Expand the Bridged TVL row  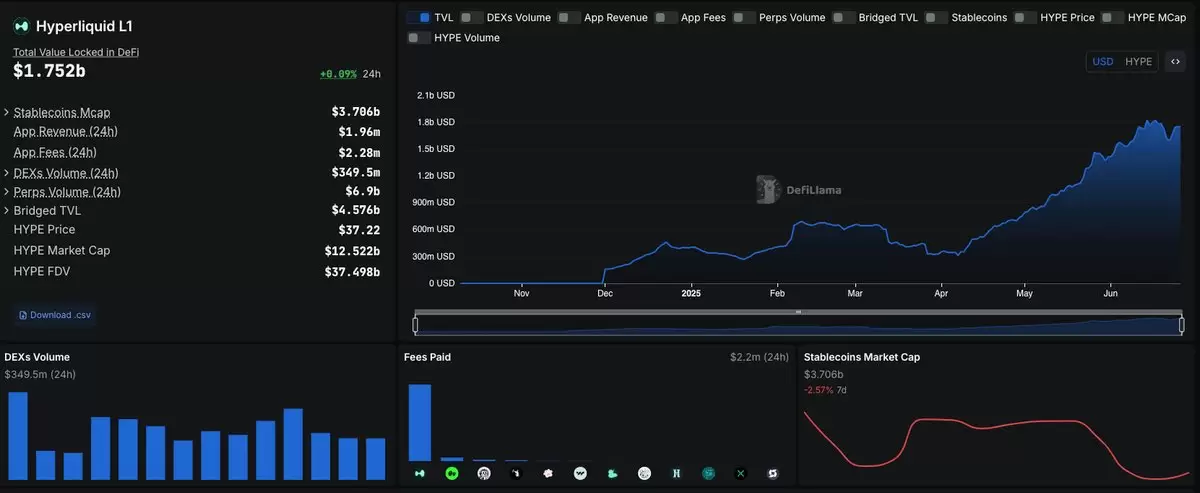pyautogui.click(x=7, y=211)
